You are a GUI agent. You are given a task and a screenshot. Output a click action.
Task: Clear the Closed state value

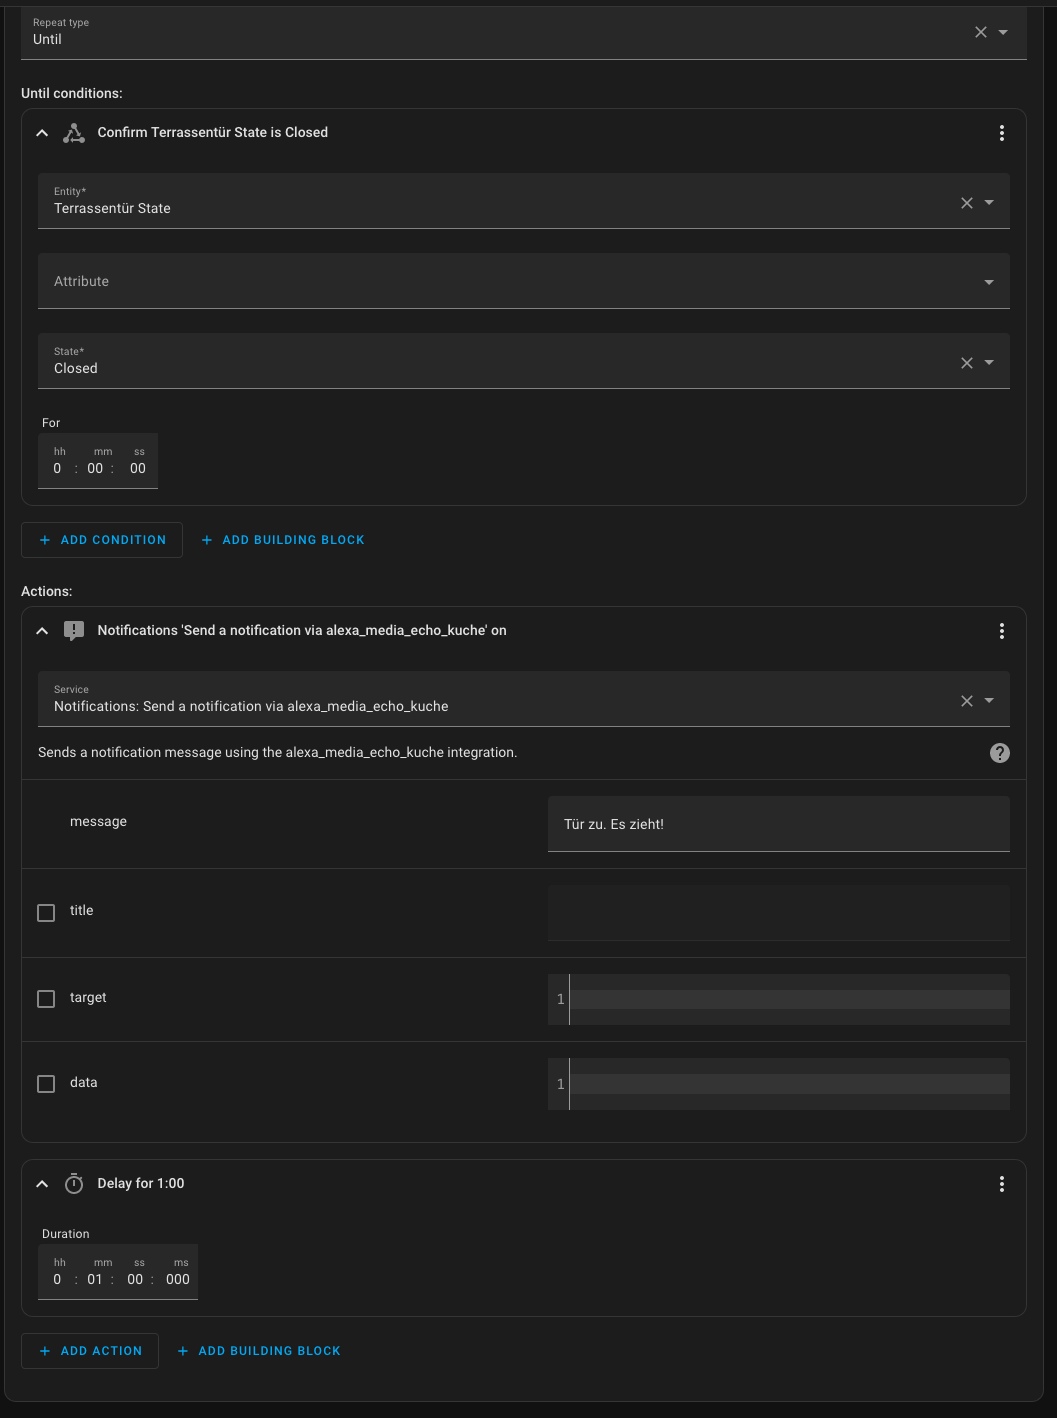[966, 363]
